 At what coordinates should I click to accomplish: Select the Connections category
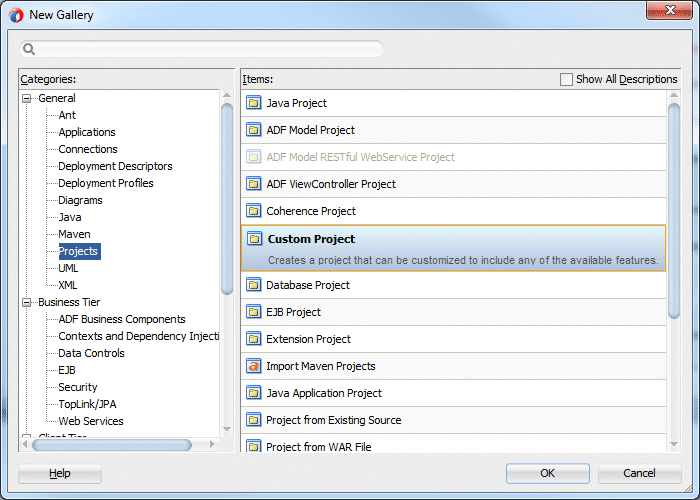[x=88, y=149]
